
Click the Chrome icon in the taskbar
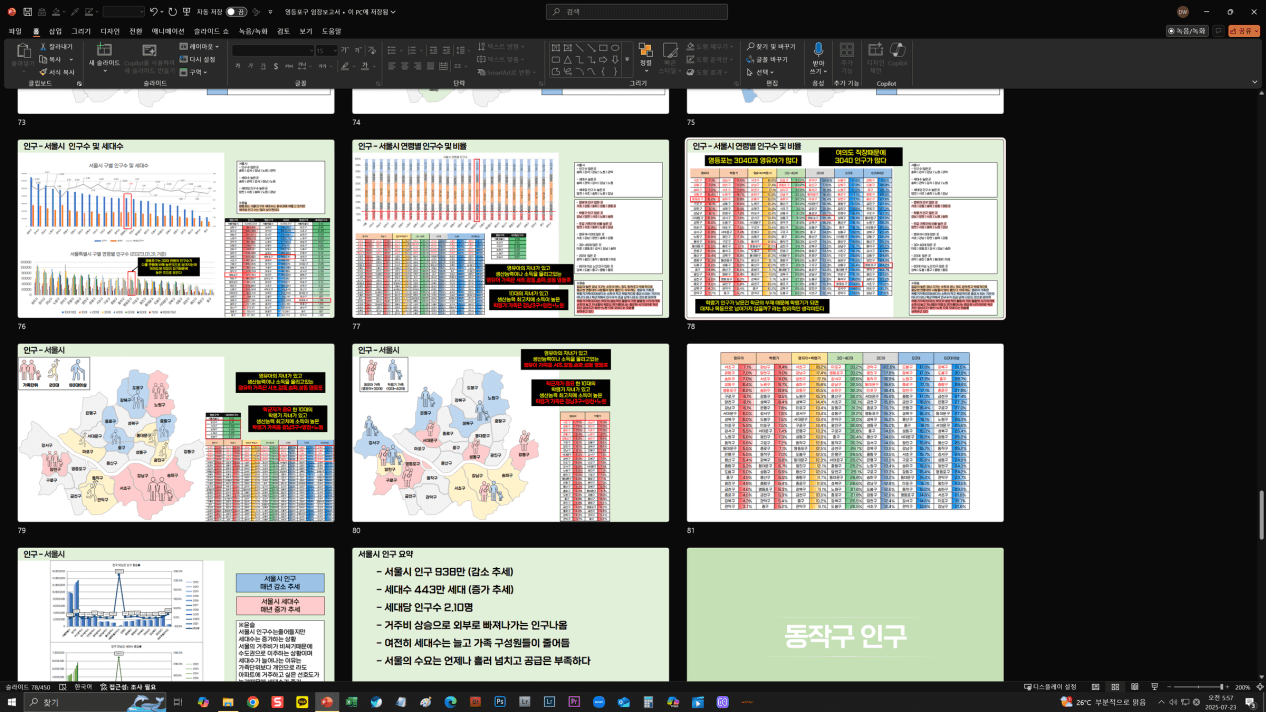pos(253,702)
